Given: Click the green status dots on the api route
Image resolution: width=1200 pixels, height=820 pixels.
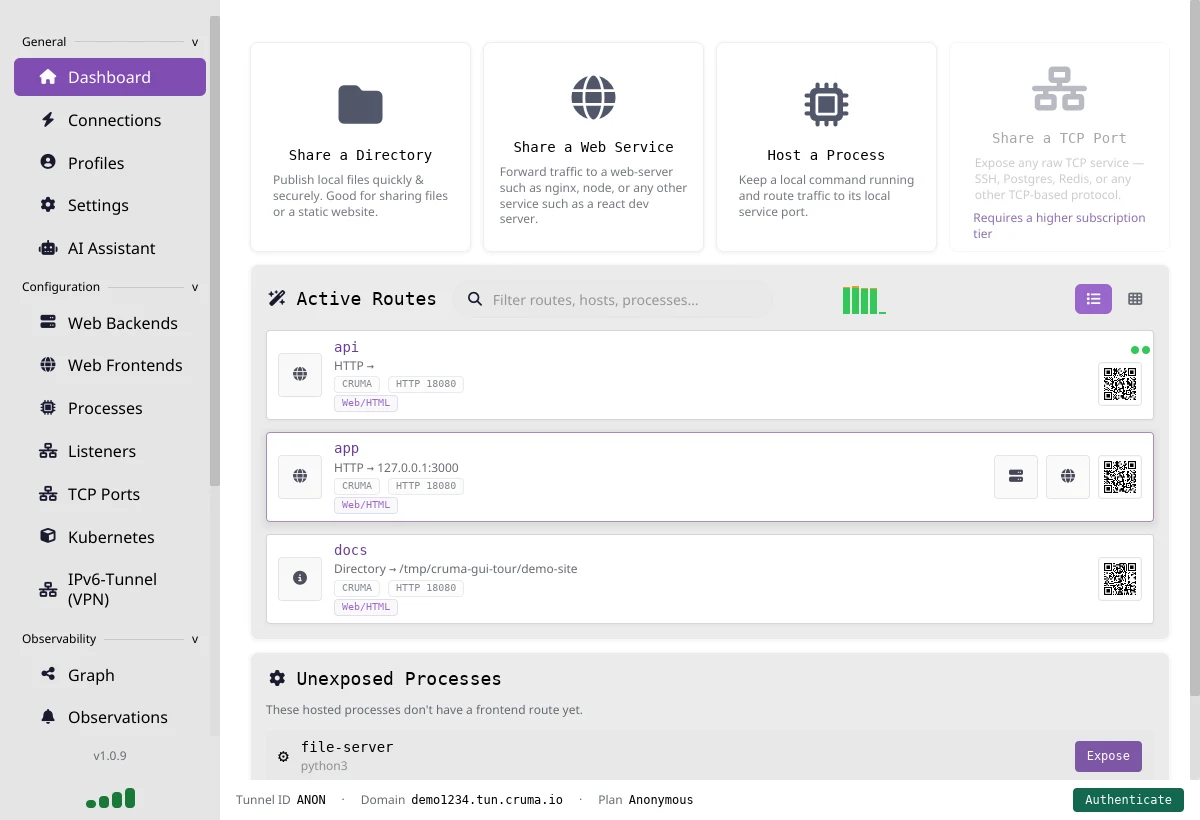Looking at the screenshot, I should click(x=1140, y=350).
